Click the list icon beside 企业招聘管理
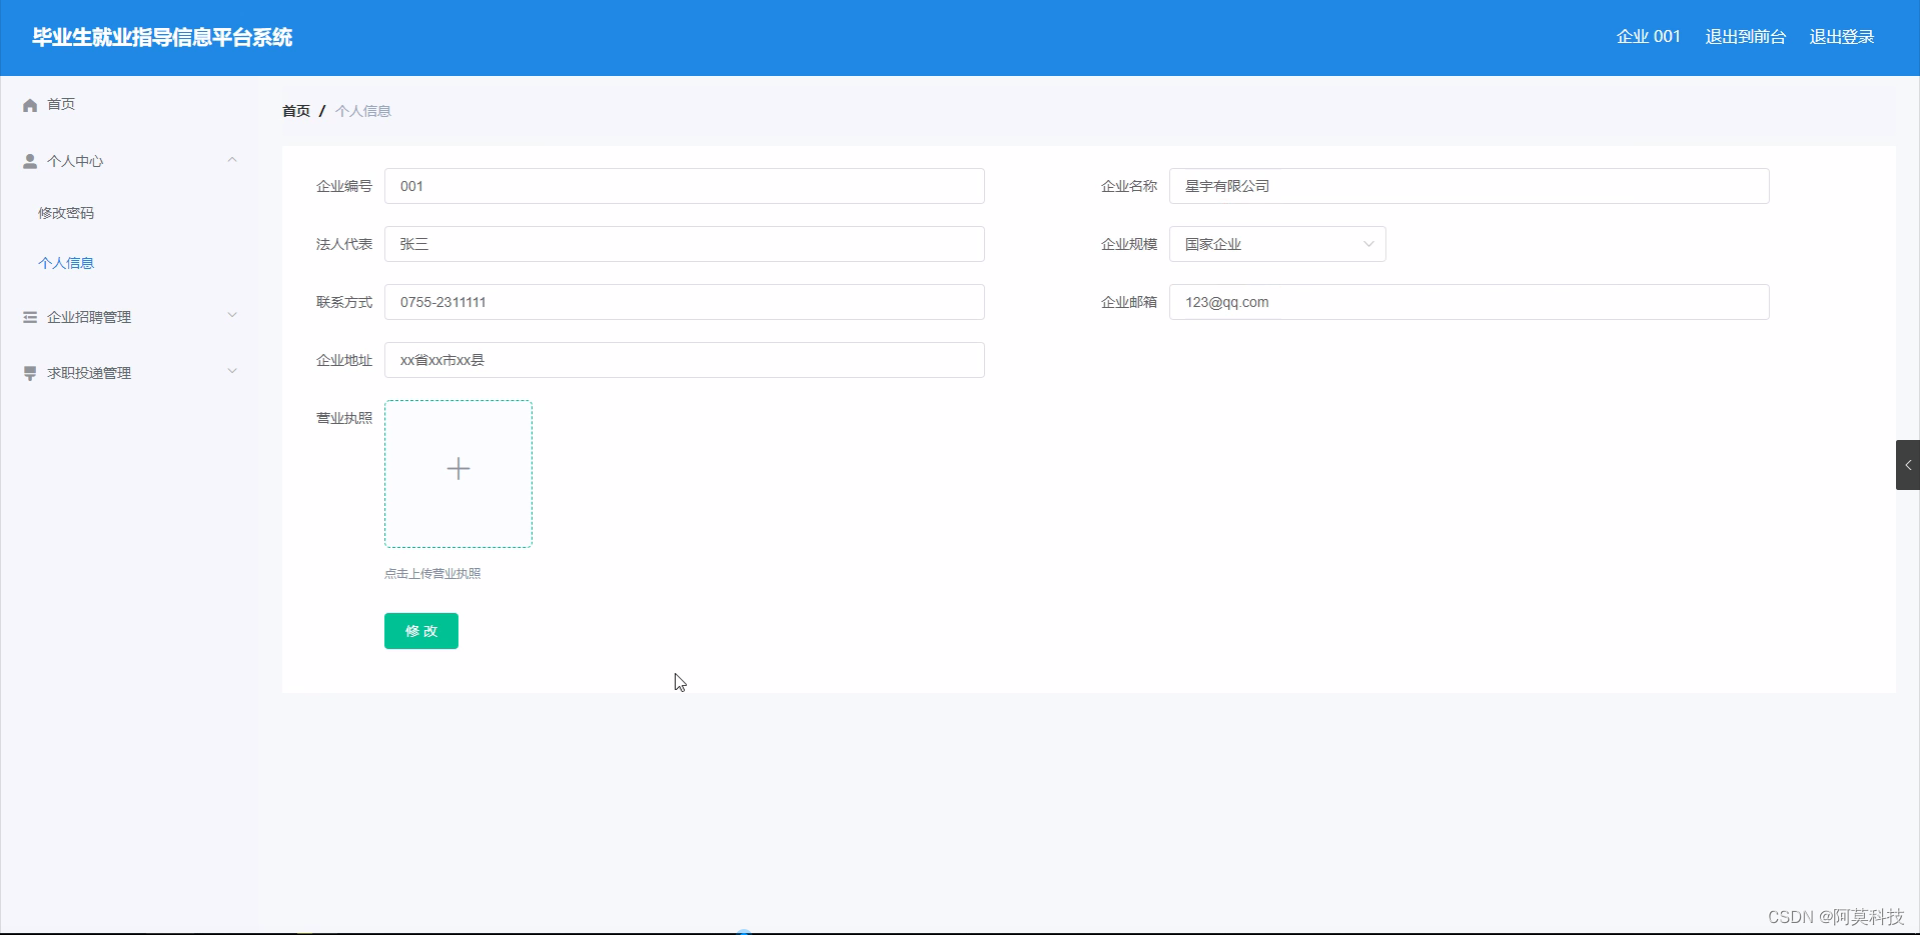Screen dimensions: 1920x935 pyautogui.click(x=29, y=316)
